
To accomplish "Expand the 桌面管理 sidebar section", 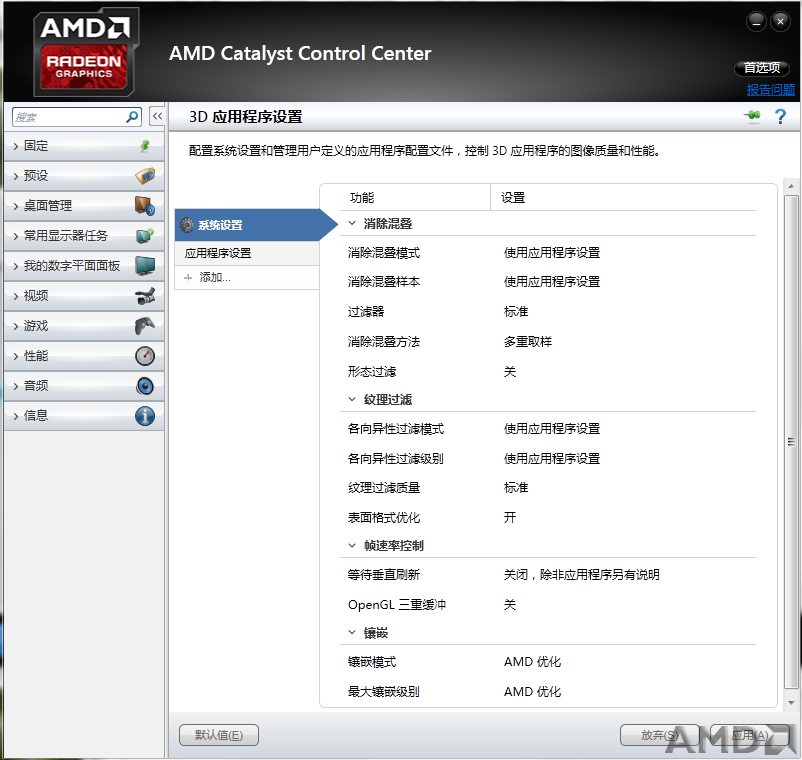I will [x=84, y=206].
